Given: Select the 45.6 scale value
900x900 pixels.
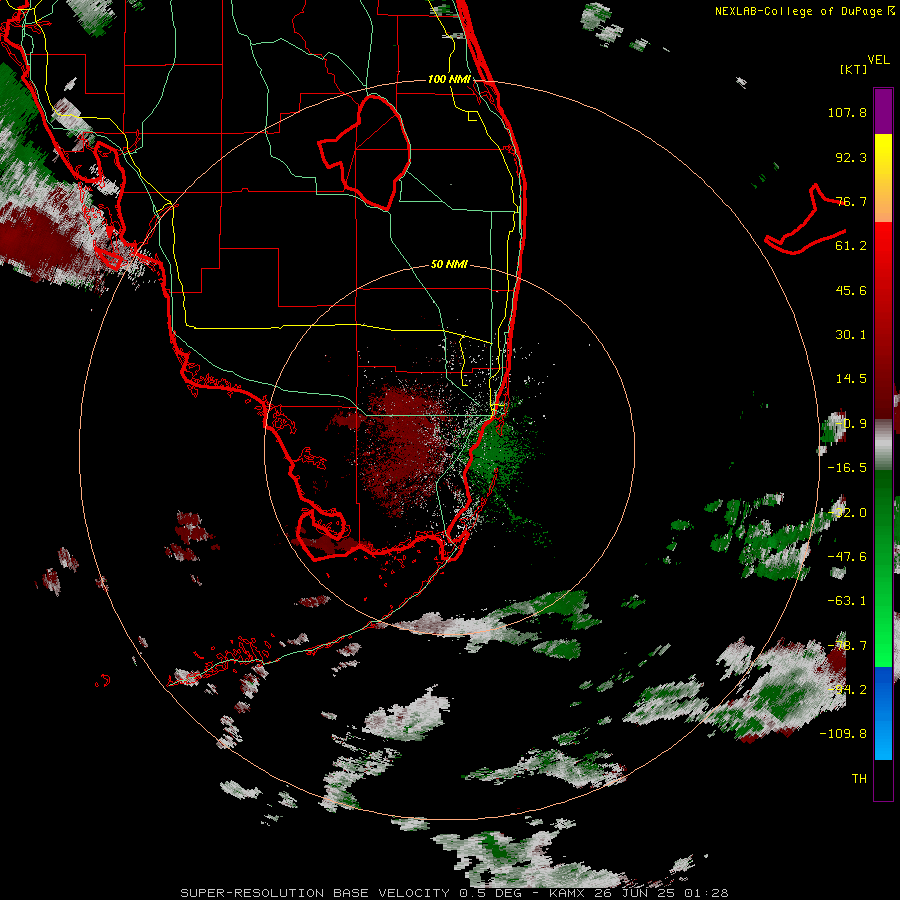Looking at the screenshot, I should tap(851, 290).
